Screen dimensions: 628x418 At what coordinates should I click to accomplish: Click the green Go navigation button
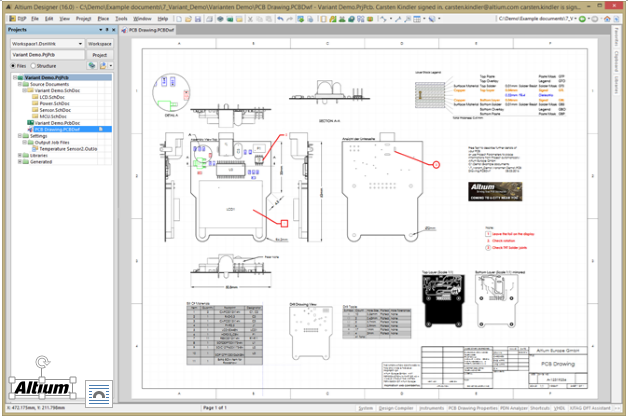582,19
